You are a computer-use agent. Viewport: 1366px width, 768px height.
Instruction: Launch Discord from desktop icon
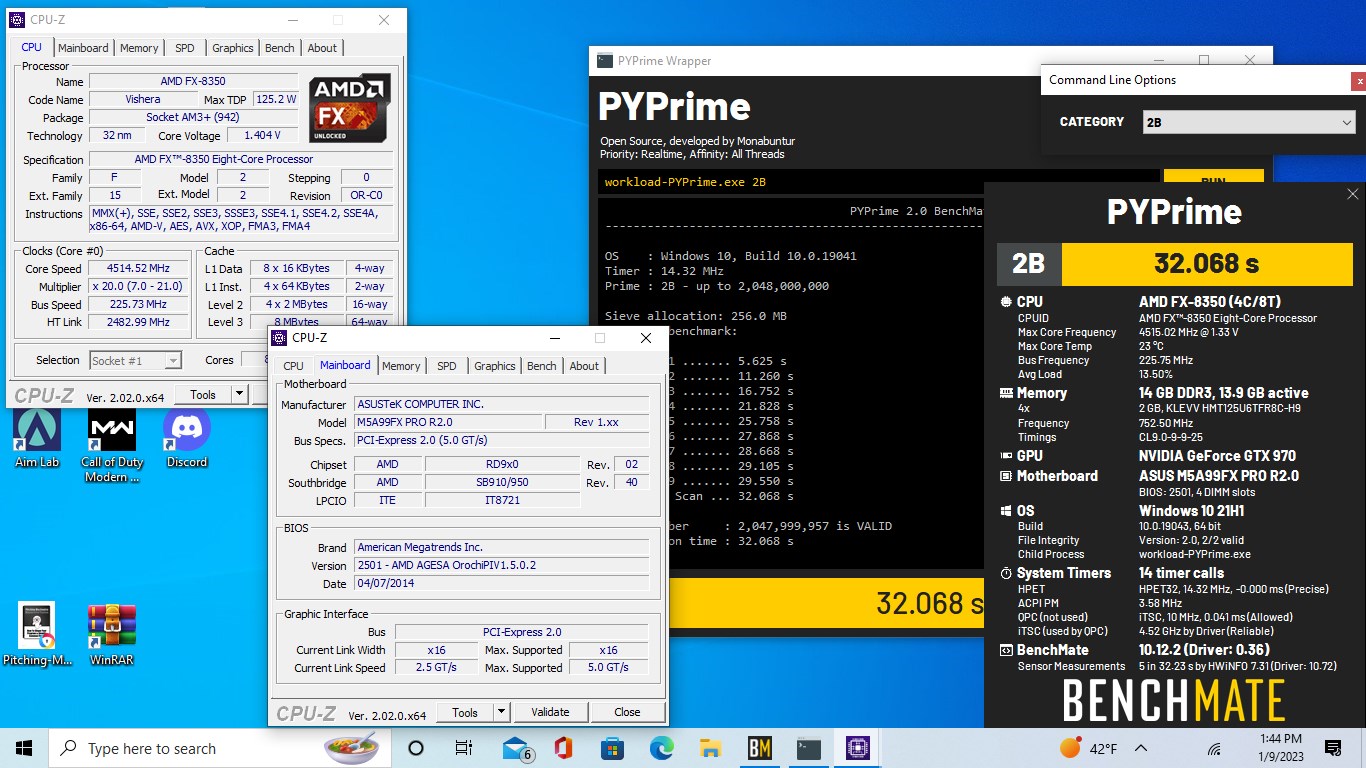(x=187, y=437)
